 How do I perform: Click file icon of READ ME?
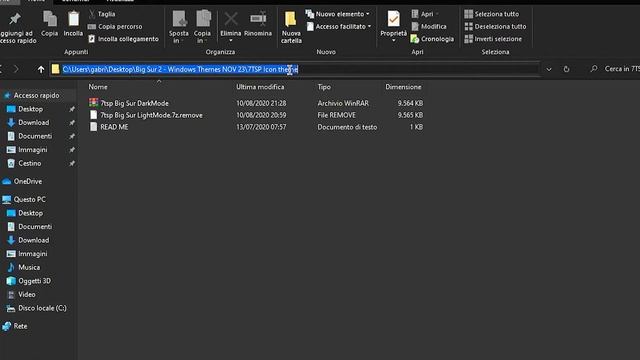click(x=94, y=127)
